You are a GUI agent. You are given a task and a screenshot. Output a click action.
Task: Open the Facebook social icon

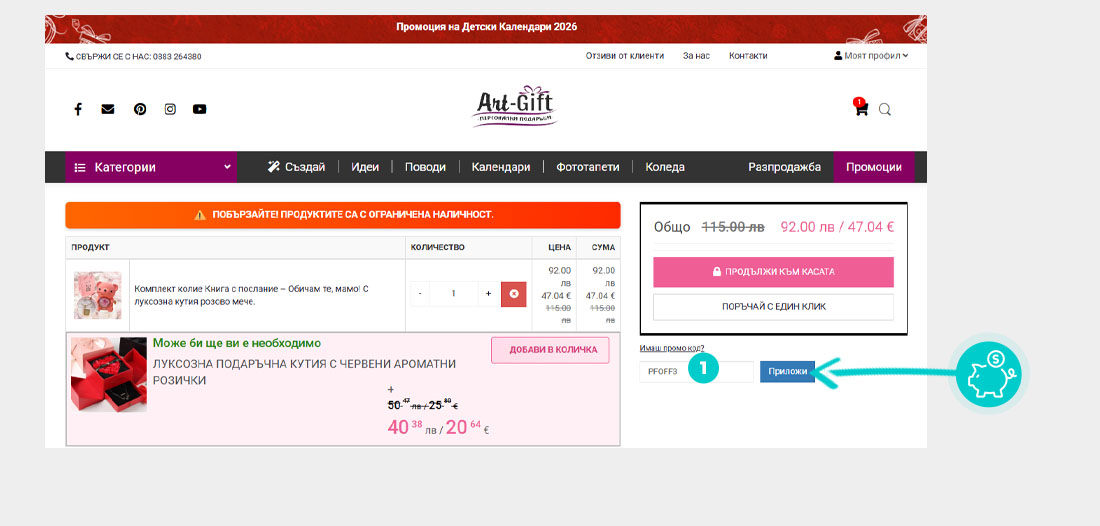pyautogui.click(x=78, y=109)
